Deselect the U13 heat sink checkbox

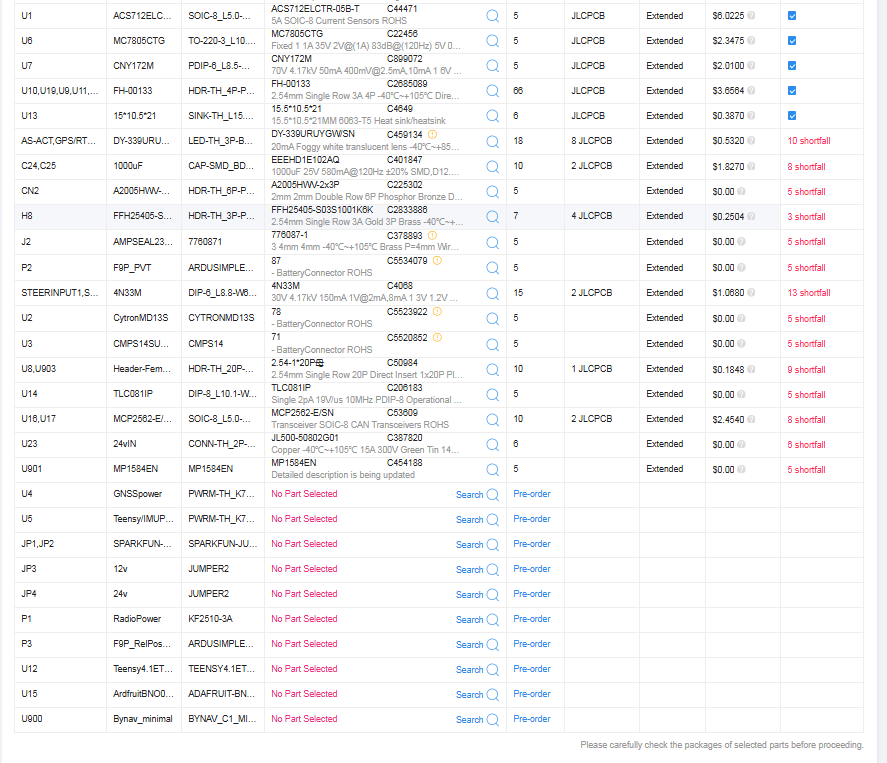(x=792, y=116)
